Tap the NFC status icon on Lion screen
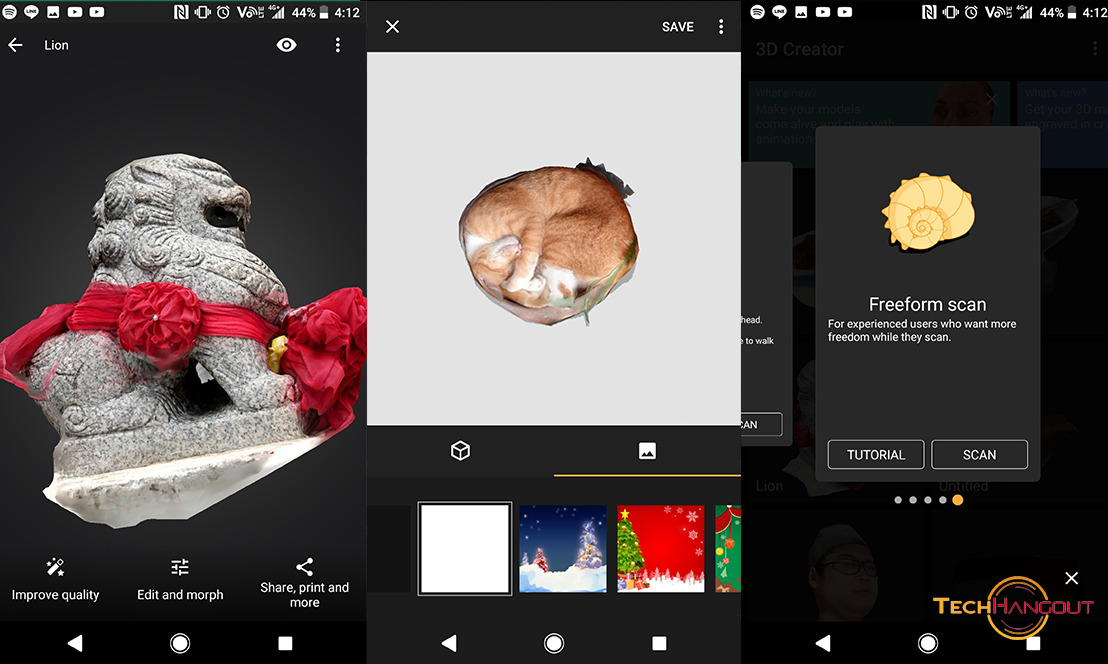This screenshot has width=1108, height=664. tap(181, 12)
